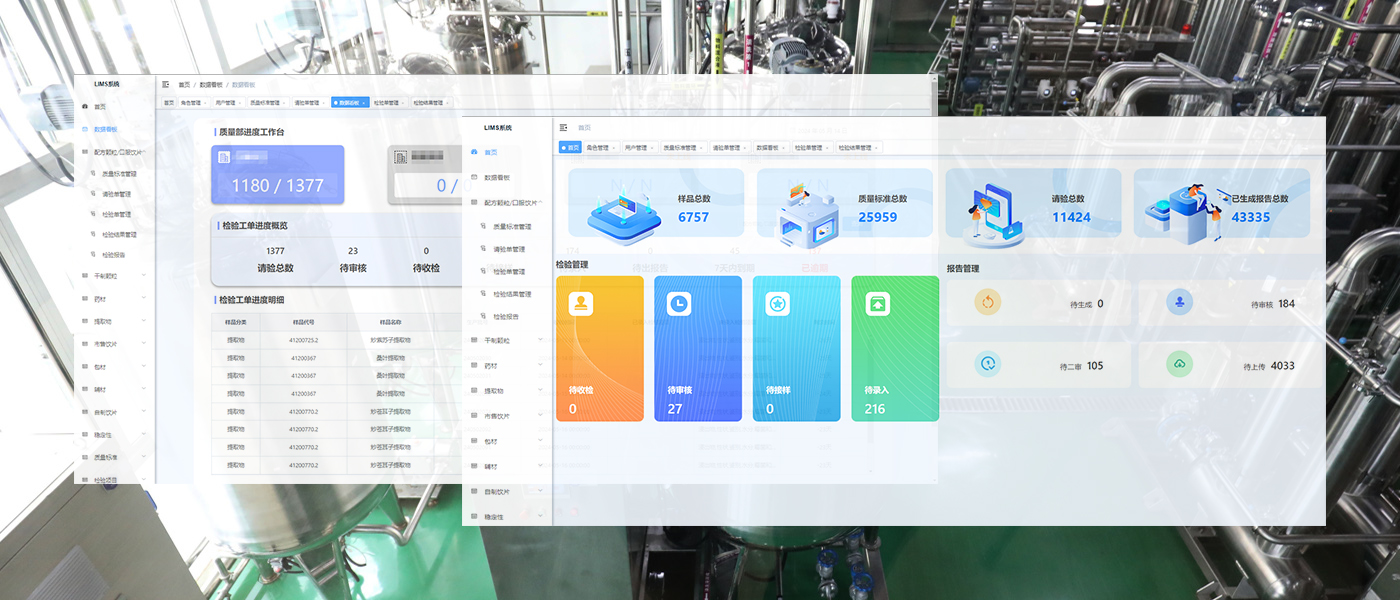Viewport: 1400px width, 600px height.
Task: Click the upload icon on 待录入 card
Action: click(876, 304)
